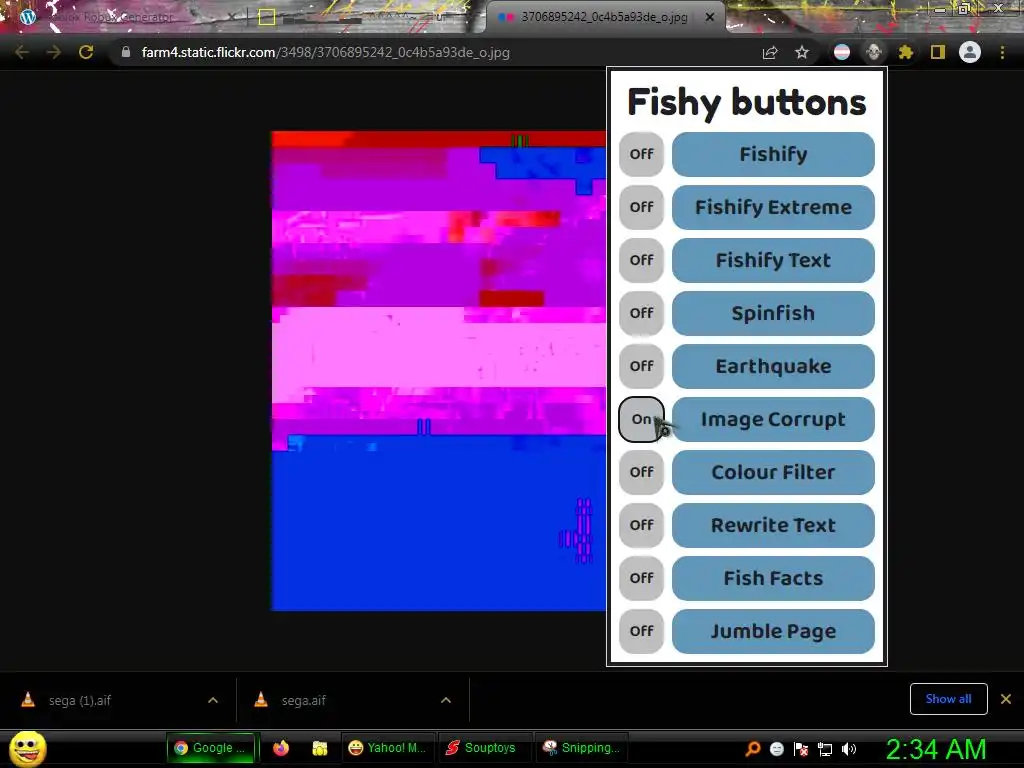Toggle the browser side panel

(x=938, y=52)
